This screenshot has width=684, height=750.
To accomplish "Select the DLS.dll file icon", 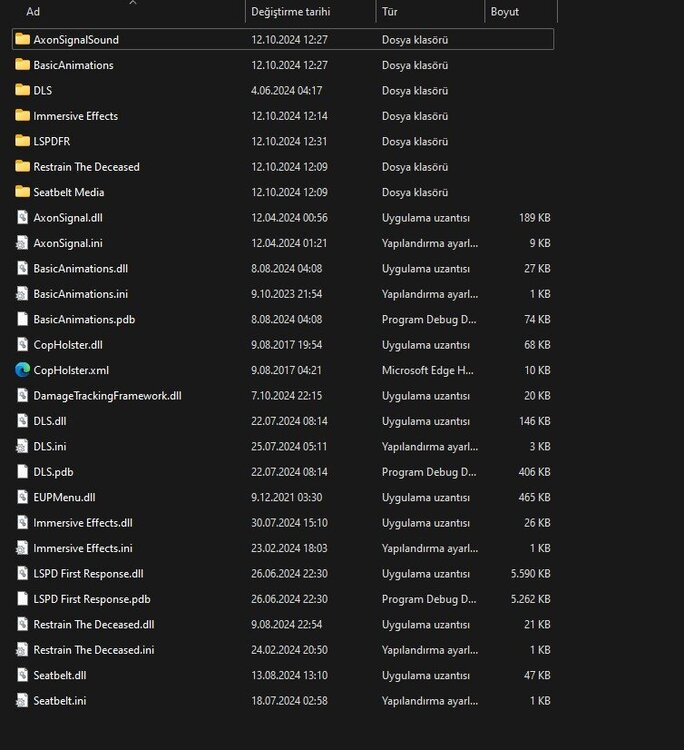I will 22,420.
